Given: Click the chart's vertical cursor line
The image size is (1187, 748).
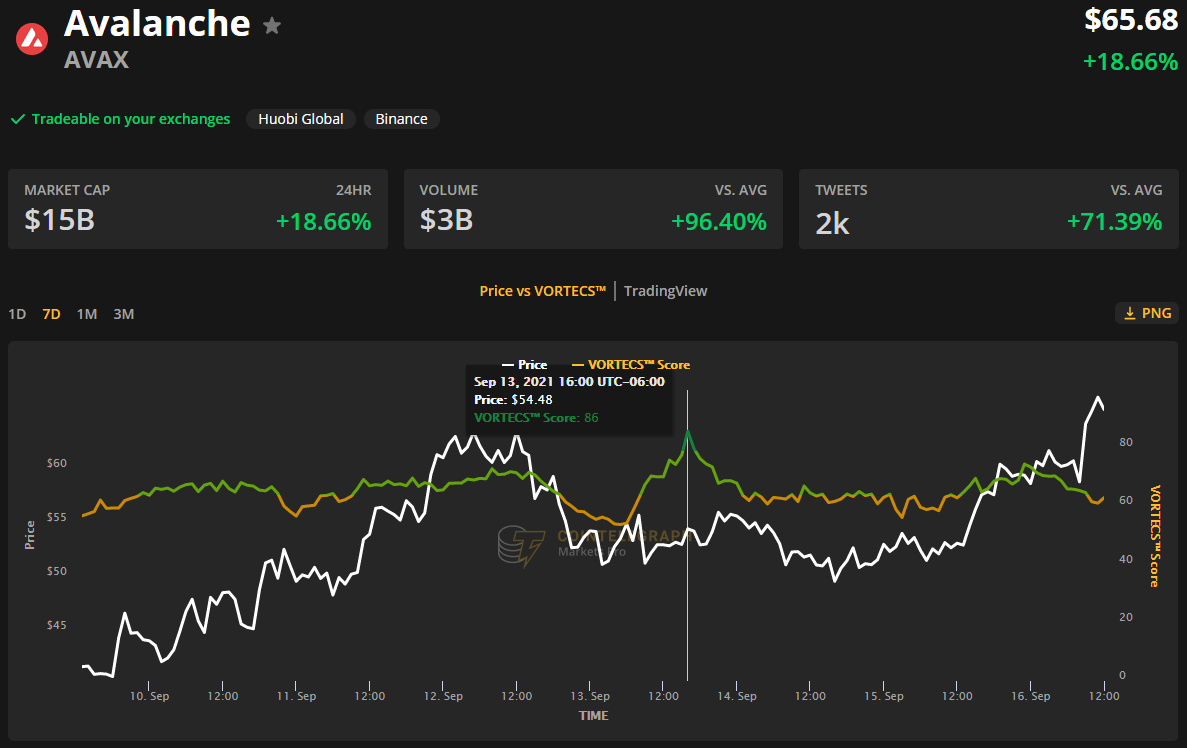Looking at the screenshot, I should (687, 600).
